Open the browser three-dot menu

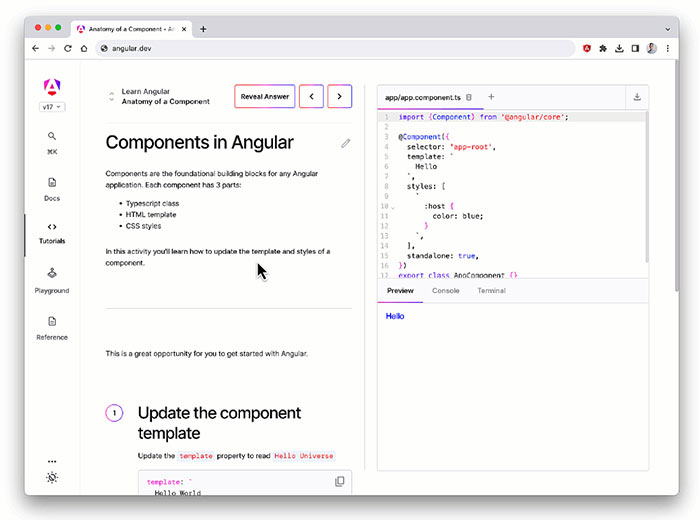point(667,48)
